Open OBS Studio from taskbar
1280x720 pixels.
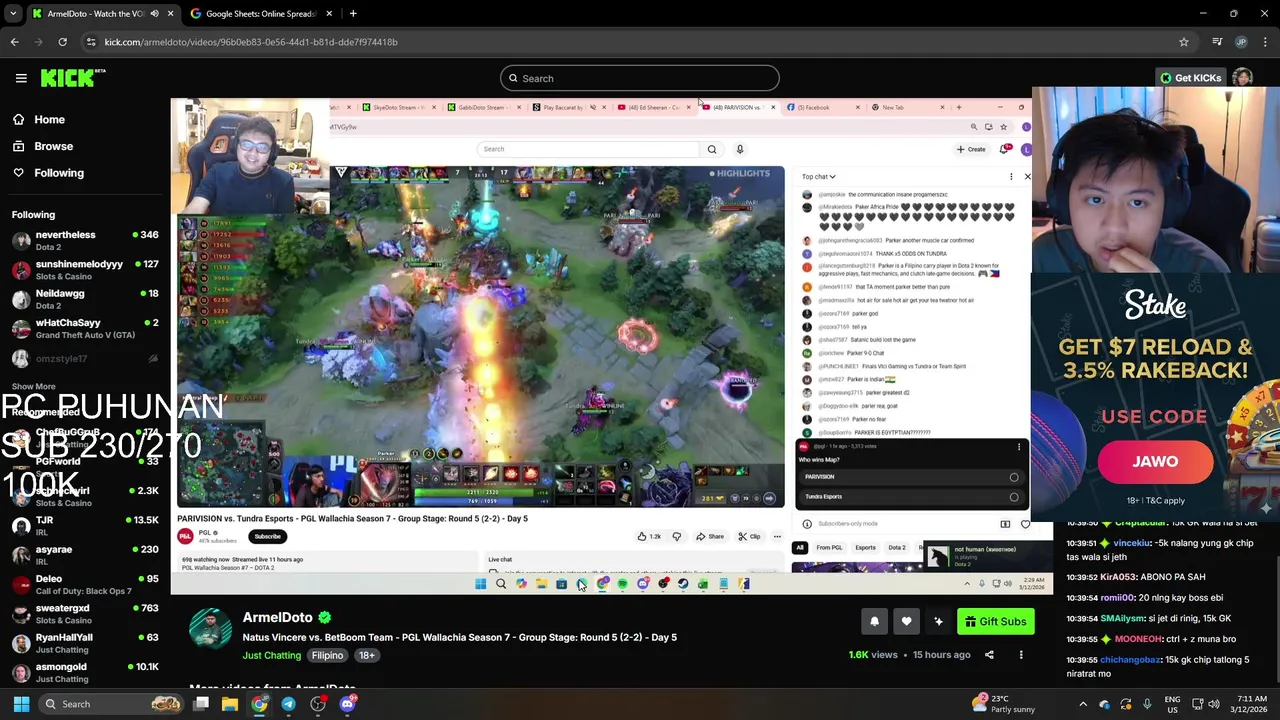pyautogui.click(x=318, y=704)
